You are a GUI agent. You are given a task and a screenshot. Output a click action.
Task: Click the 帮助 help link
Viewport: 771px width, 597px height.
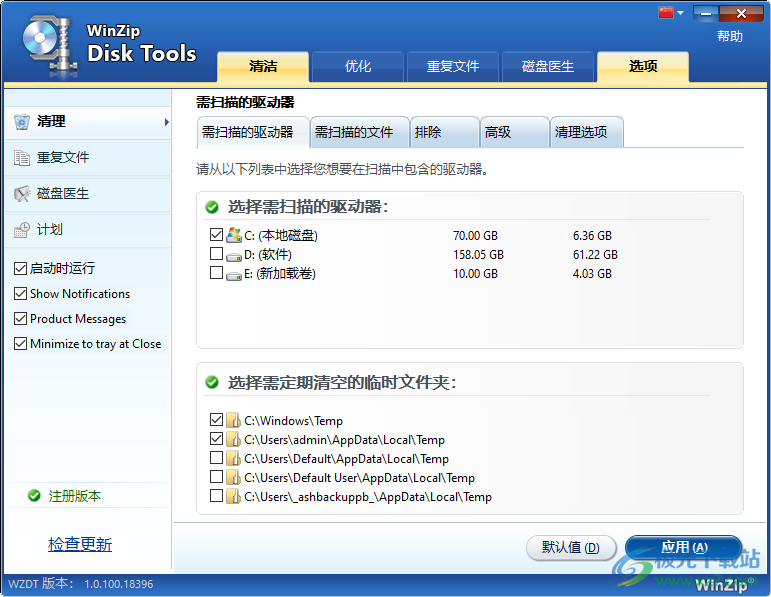point(729,36)
